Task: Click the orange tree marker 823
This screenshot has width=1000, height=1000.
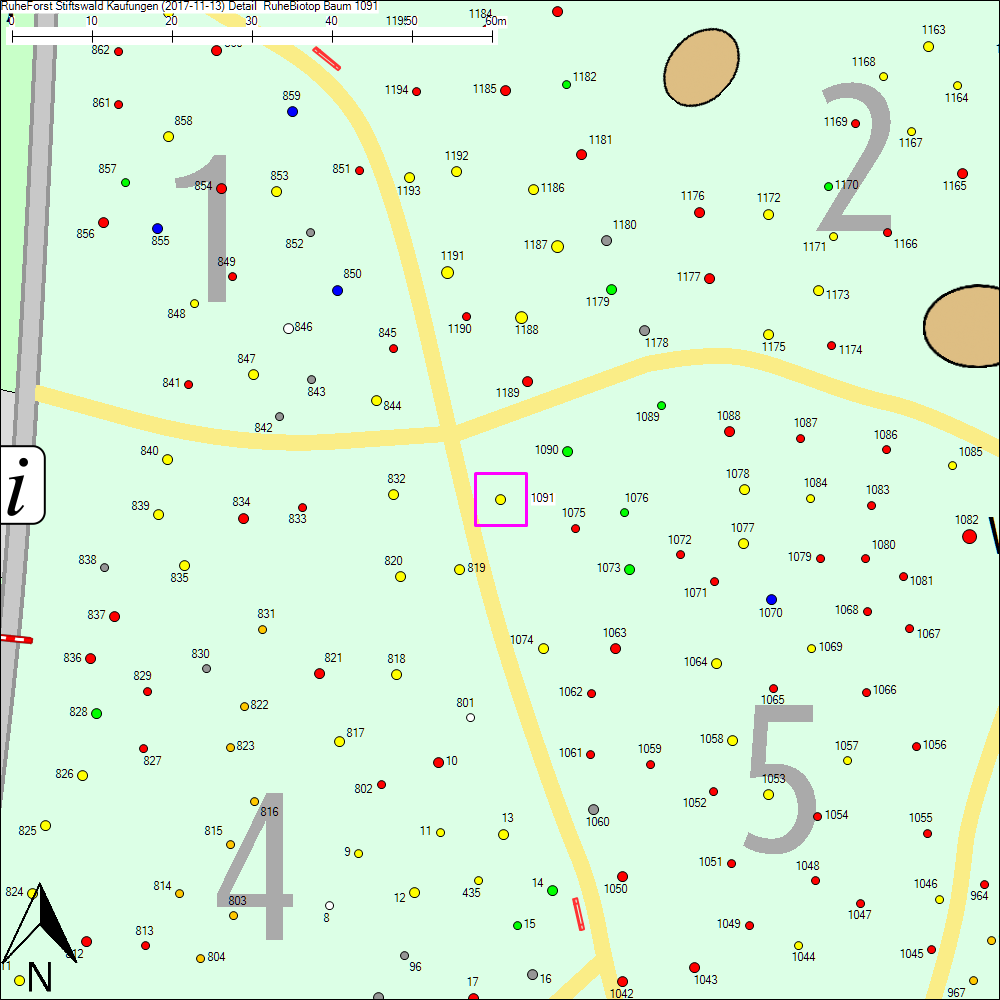Action: [230, 747]
